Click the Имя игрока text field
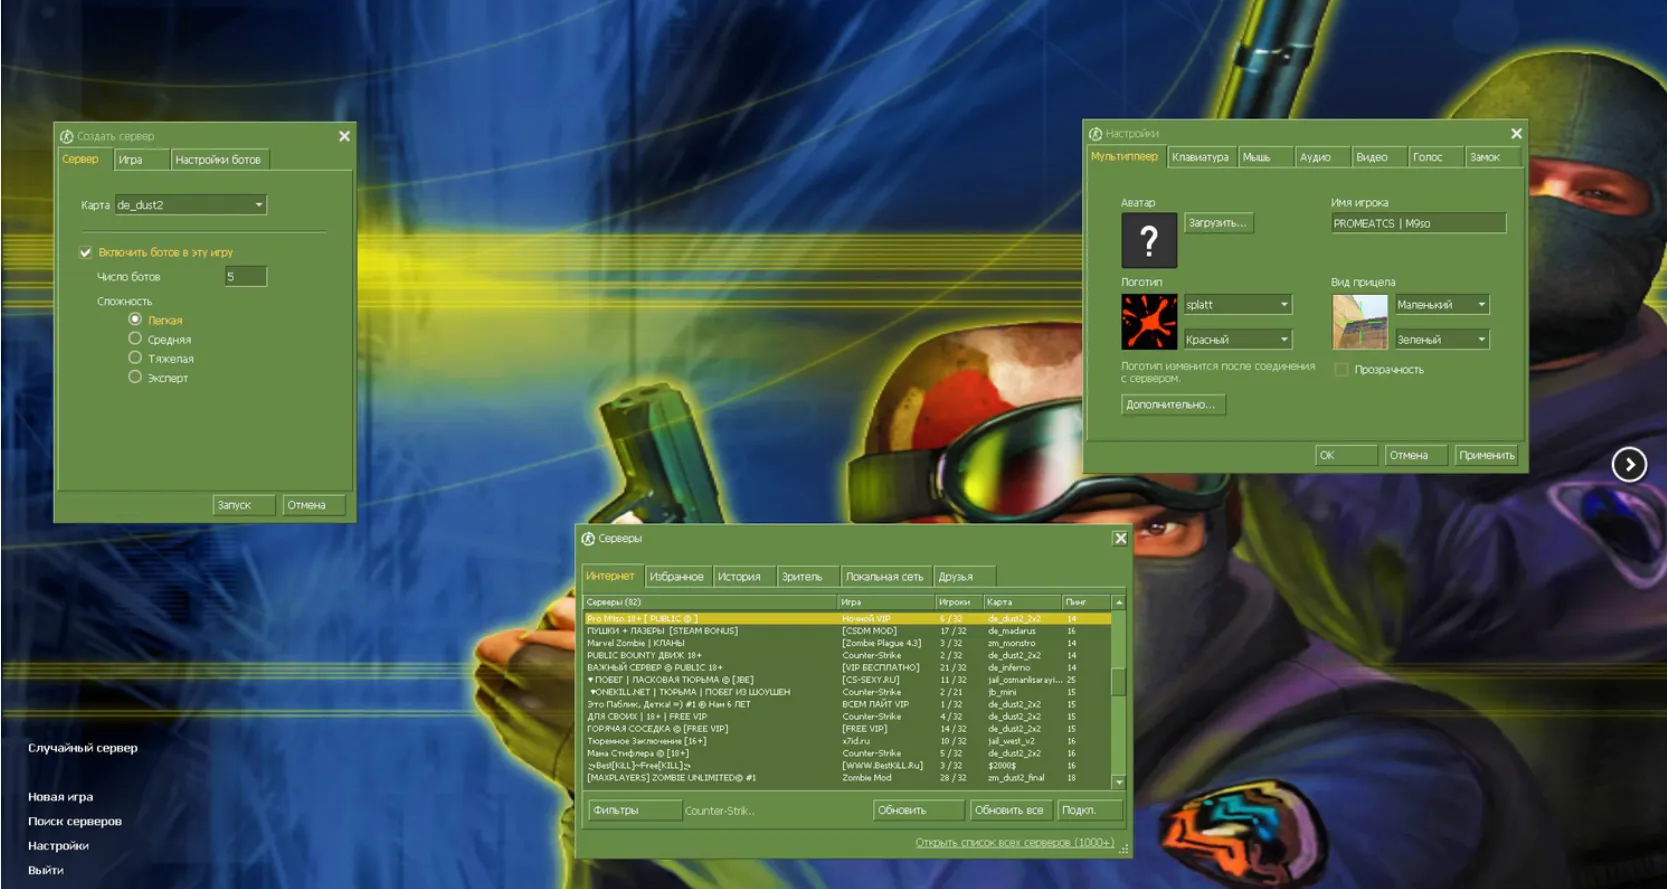1667x889 pixels. coord(1417,224)
